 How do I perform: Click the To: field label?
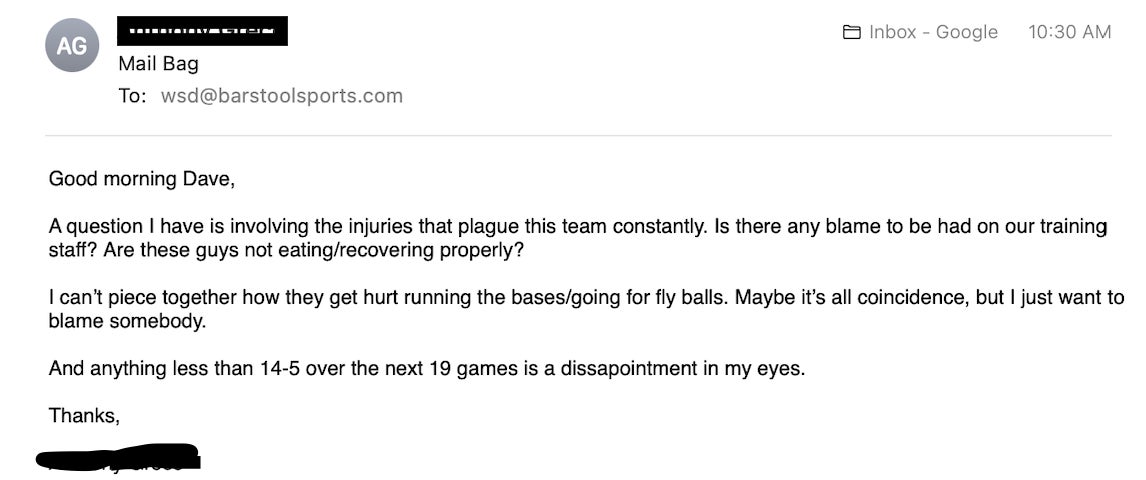(x=132, y=96)
